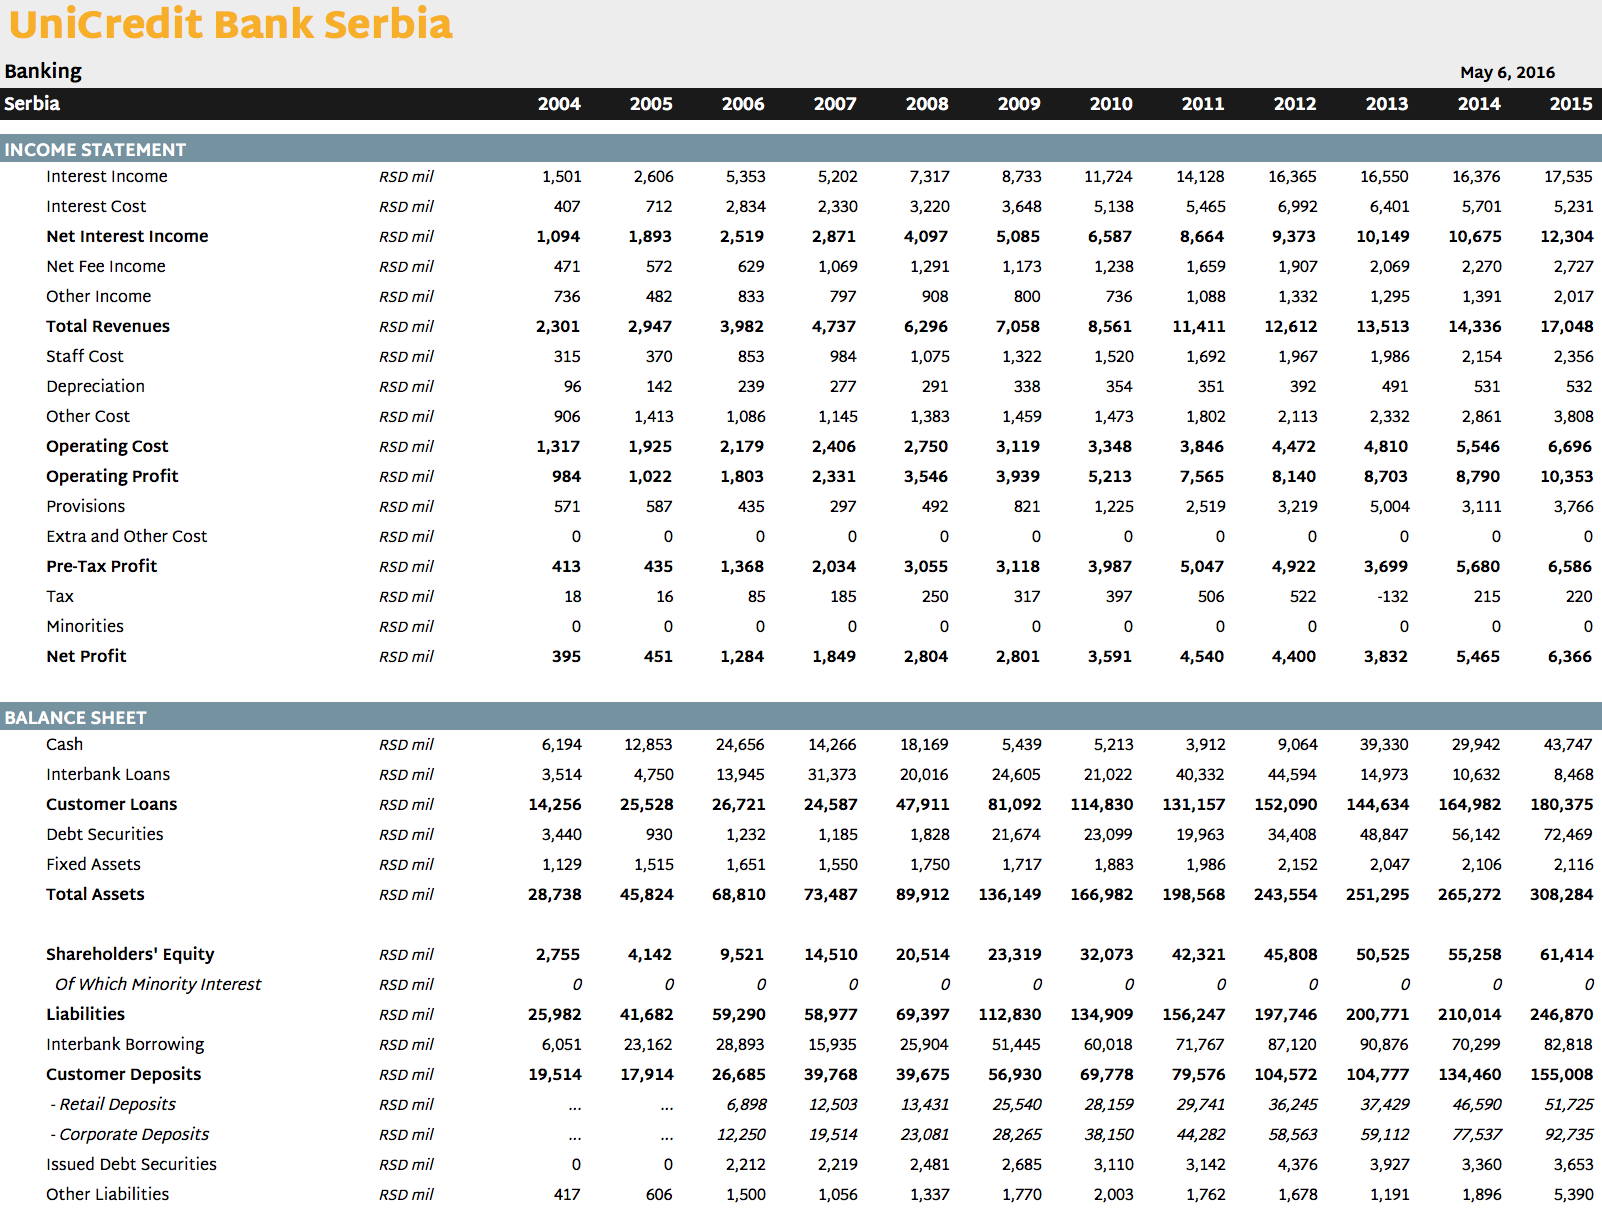1602x1212 pixels.
Task: Select the Customer Deposits row label
Action: coord(123,1075)
